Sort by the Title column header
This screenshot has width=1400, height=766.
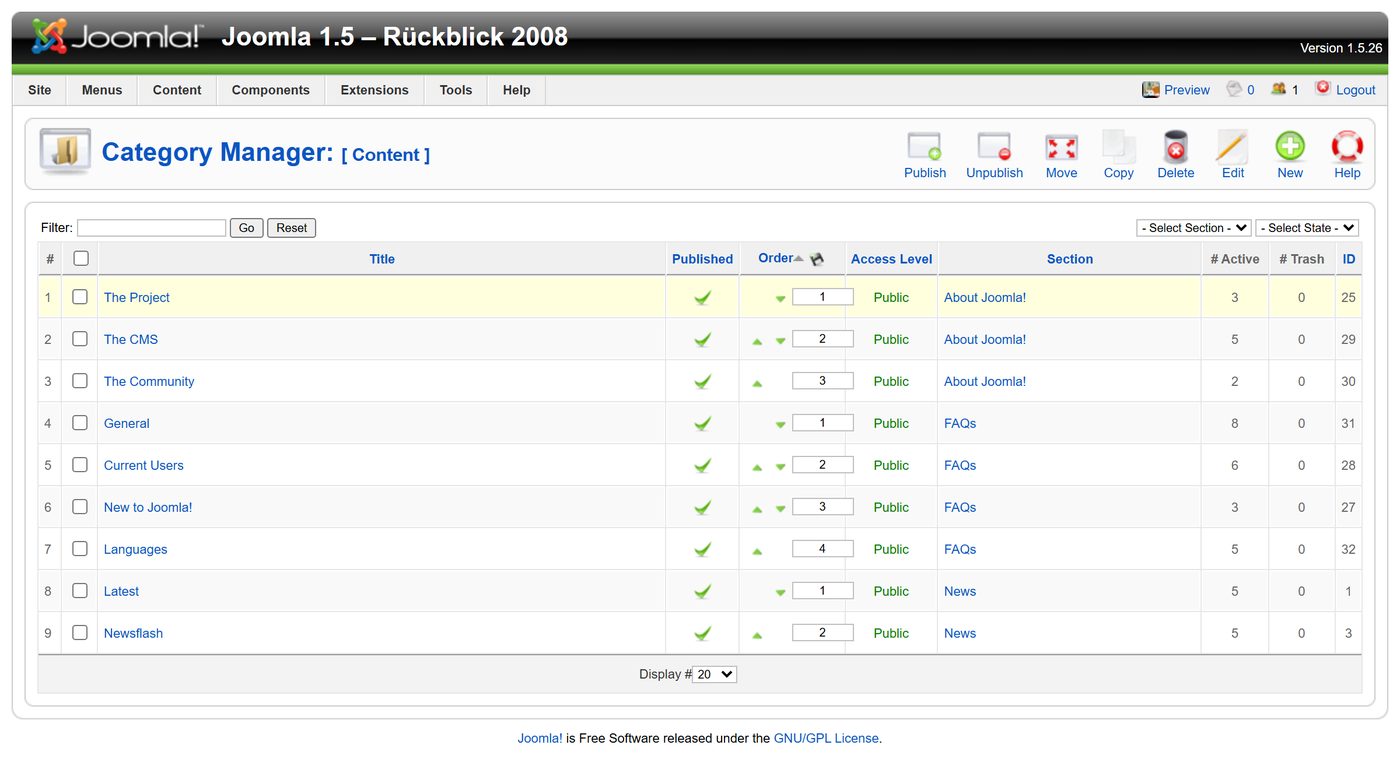[382, 259]
